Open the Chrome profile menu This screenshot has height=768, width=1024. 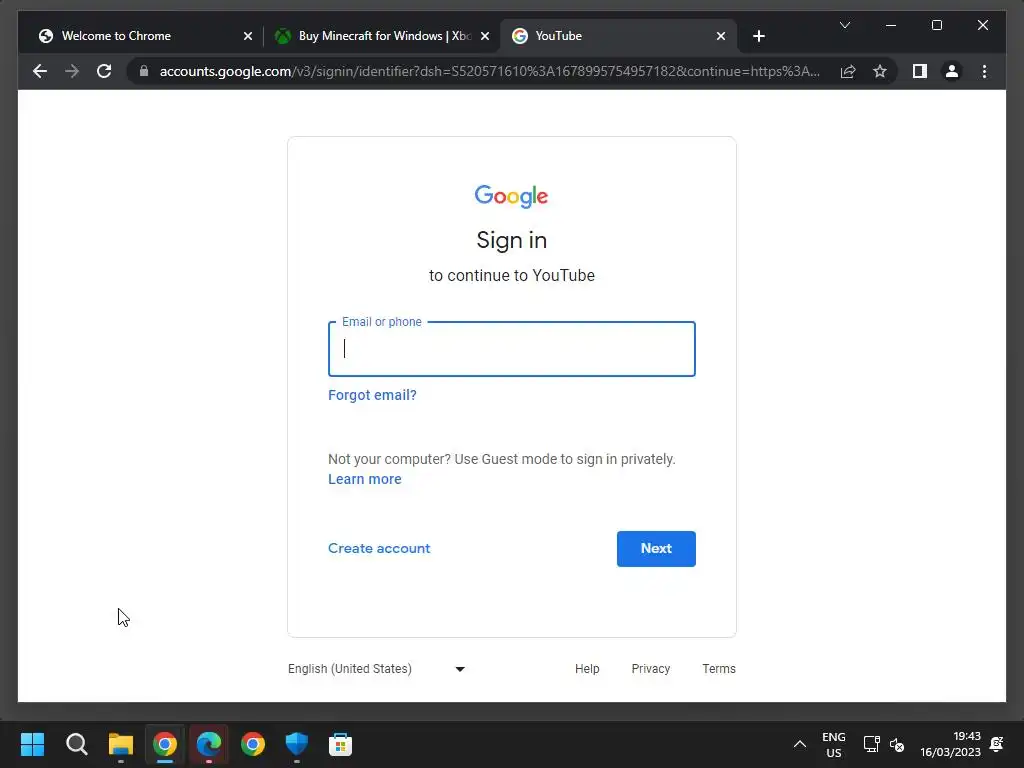[952, 71]
